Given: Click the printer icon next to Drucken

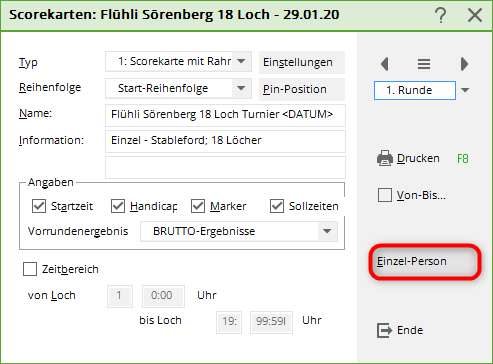Looking at the screenshot, I should (x=385, y=158).
